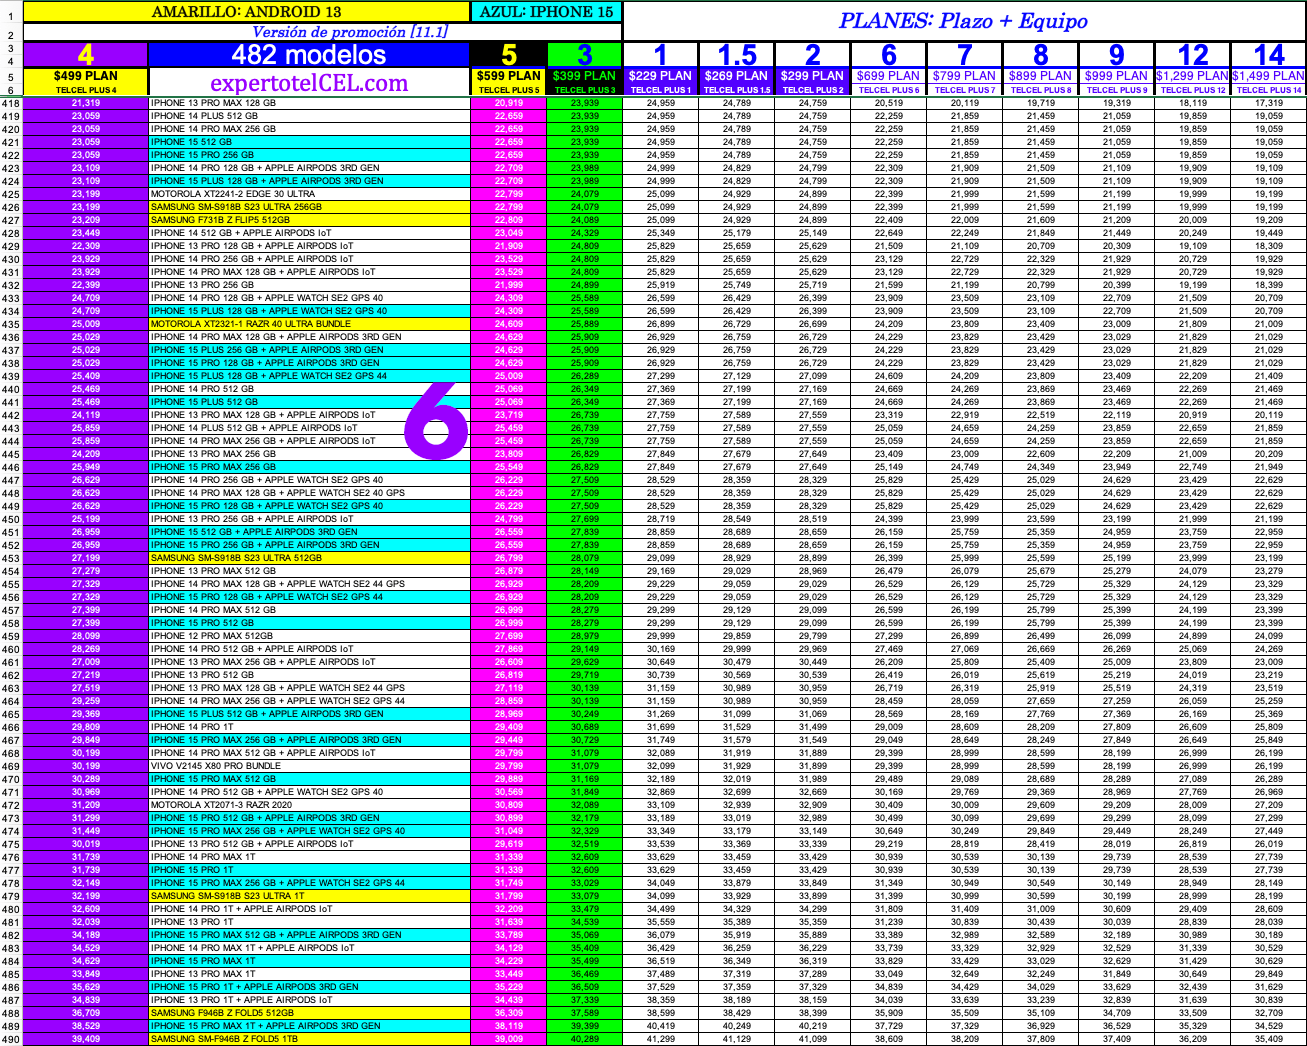This screenshot has width=1307, height=1046.
Task: Click the 'SAMSUNG F946B Z FOLD5 512GB' cell
Action: pyautogui.click(x=309, y=1013)
